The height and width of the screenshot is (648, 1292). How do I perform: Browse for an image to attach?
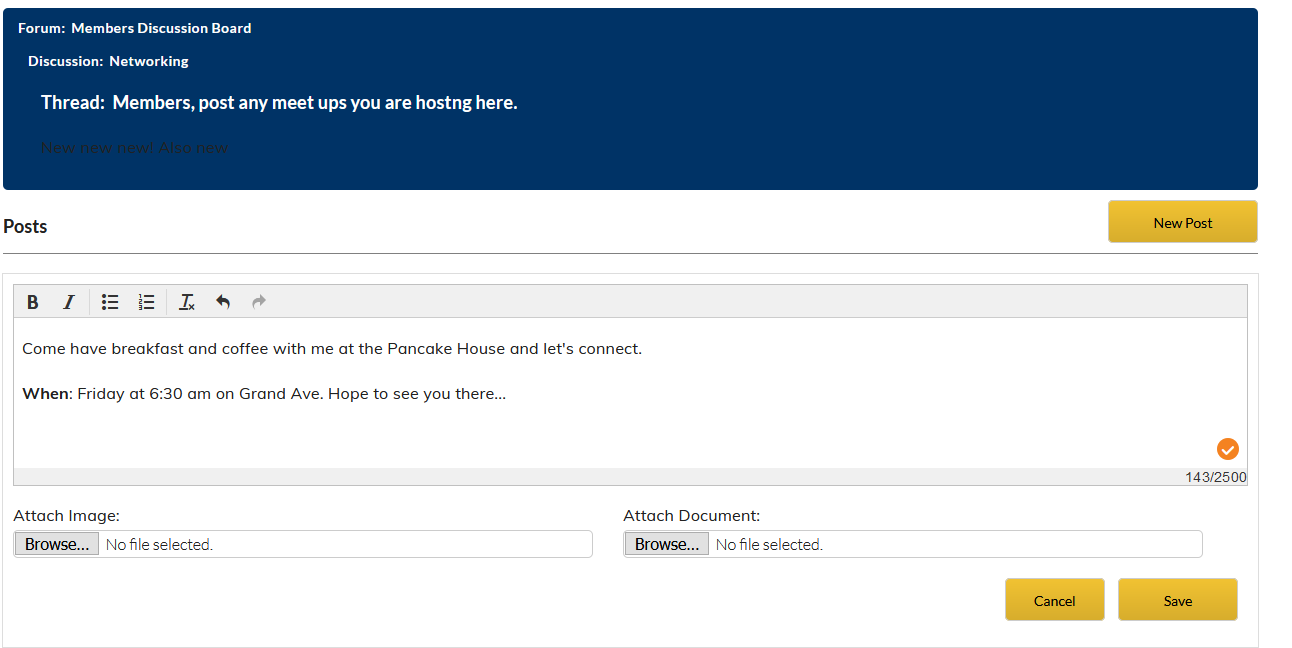coord(57,544)
